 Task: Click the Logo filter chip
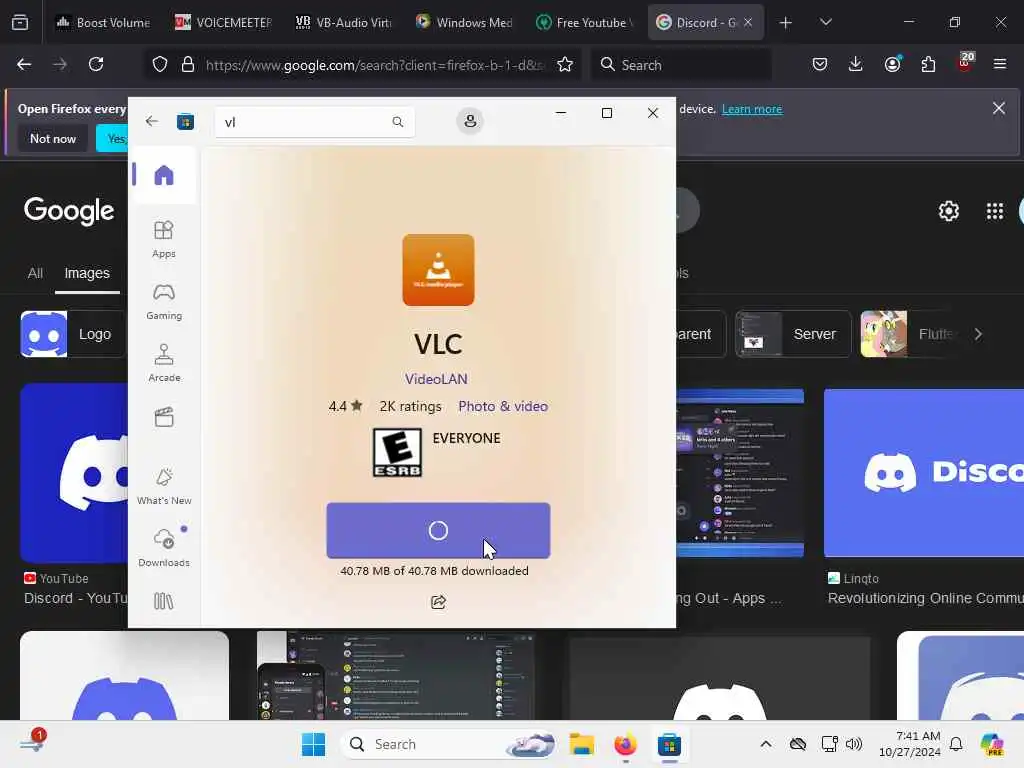click(x=73, y=334)
